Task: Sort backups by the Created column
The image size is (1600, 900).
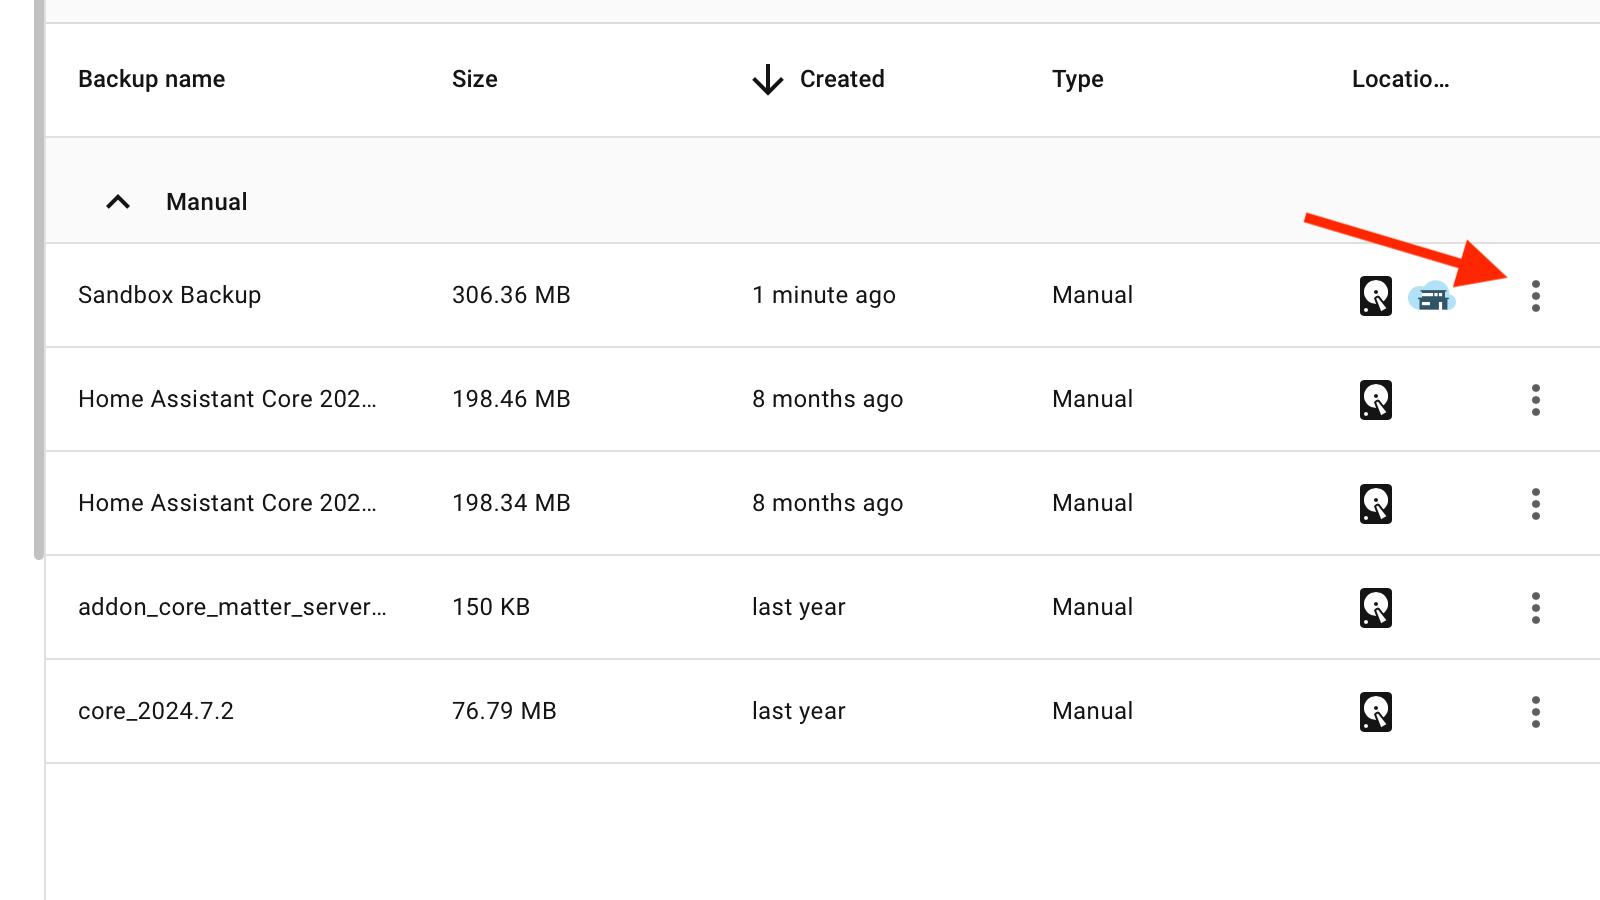Action: pyautogui.click(x=842, y=79)
